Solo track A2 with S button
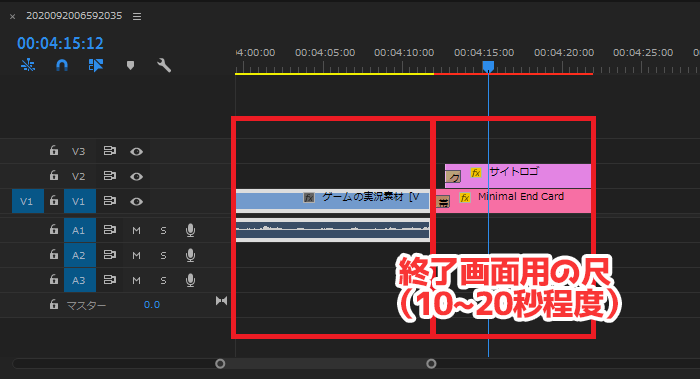Screen dimensions: 700x379 tap(163, 255)
